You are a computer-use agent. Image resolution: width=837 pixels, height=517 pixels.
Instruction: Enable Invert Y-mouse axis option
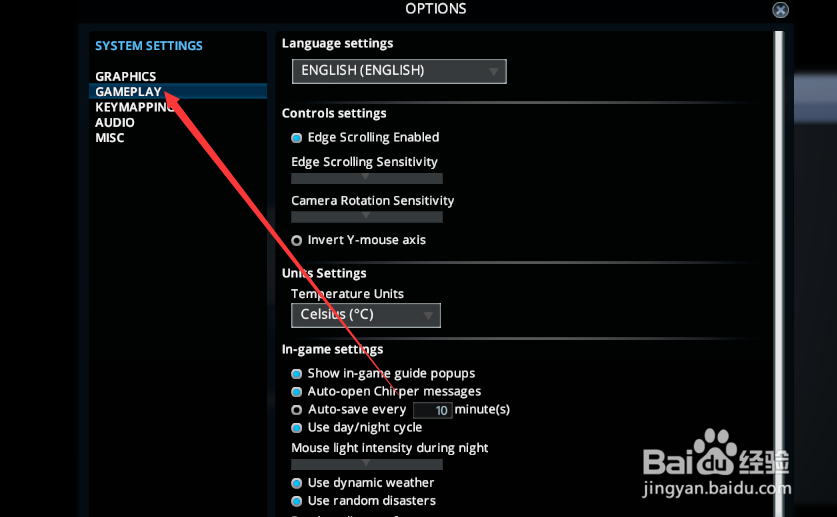tap(297, 241)
